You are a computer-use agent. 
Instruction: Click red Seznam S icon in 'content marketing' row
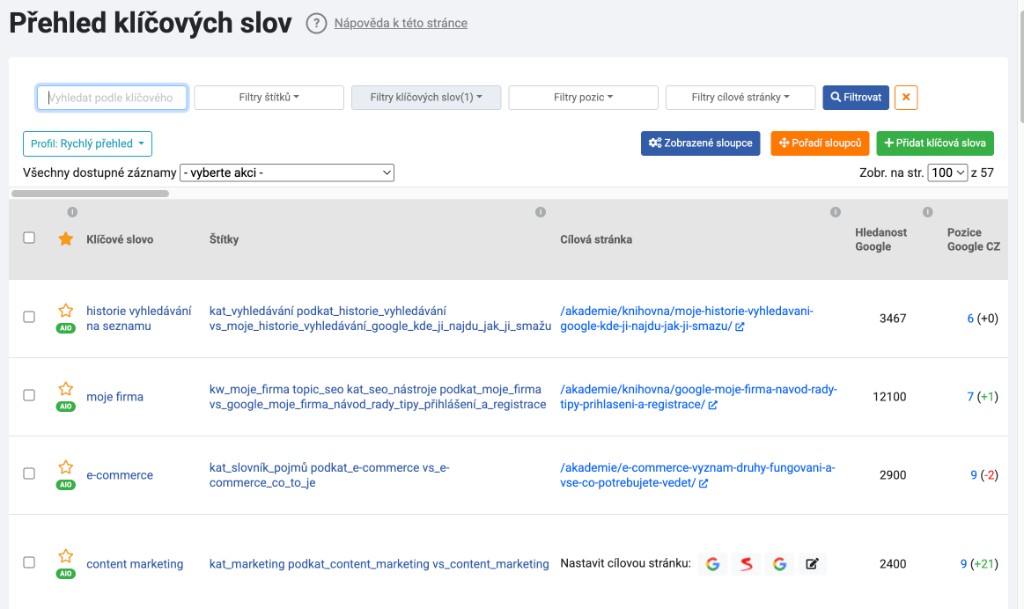coord(746,564)
